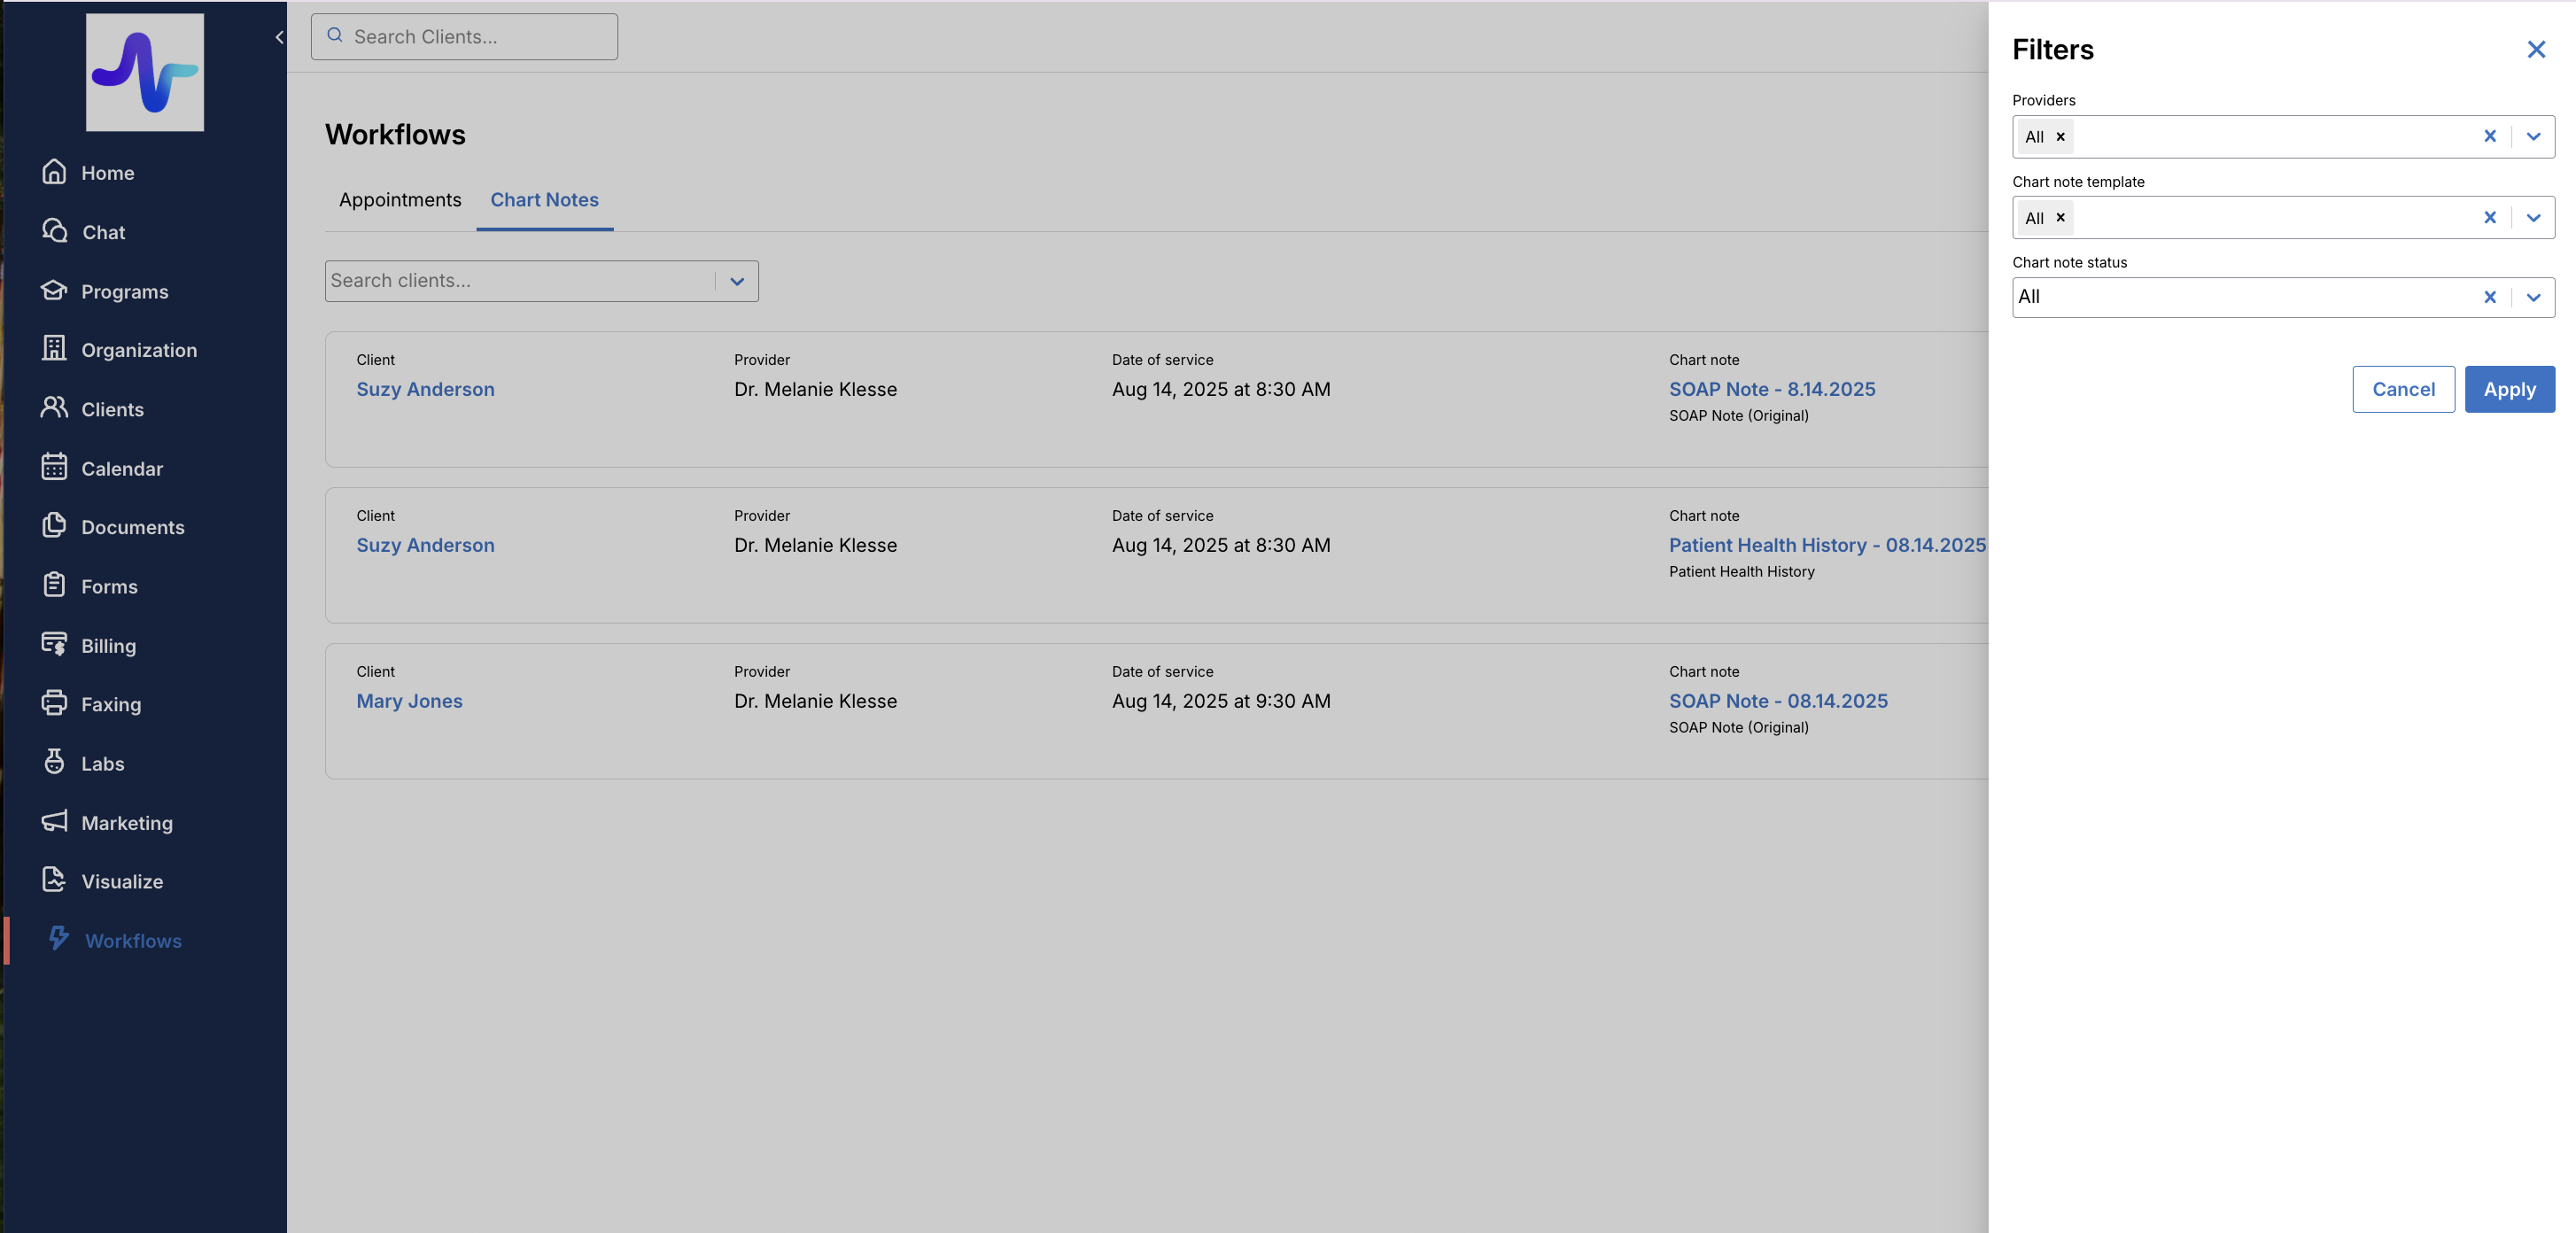The width and height of the screenshot is (2576, 1233).
Task: Expand the Providers dropdown
Action: click(x=2533, y=136)
